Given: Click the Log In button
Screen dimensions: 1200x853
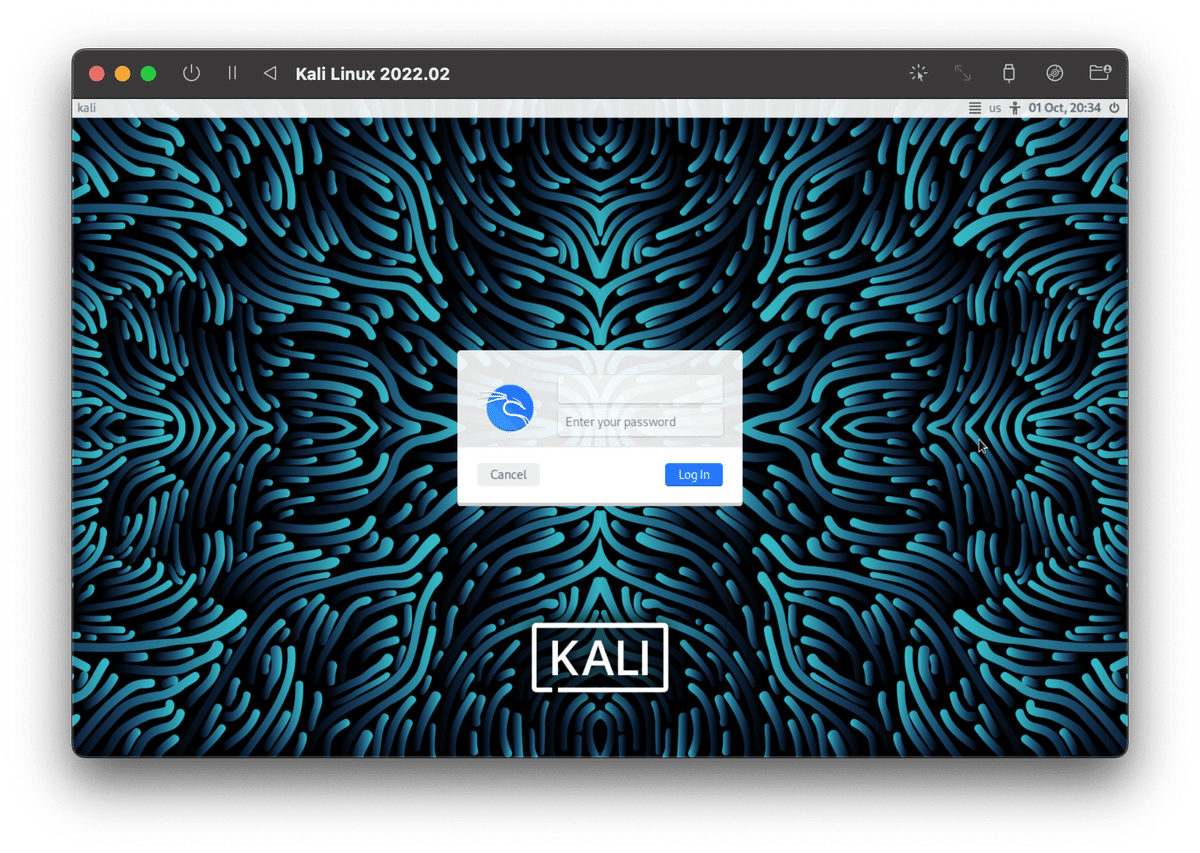Looking at the screenshot, I should [x=694, y=475].
